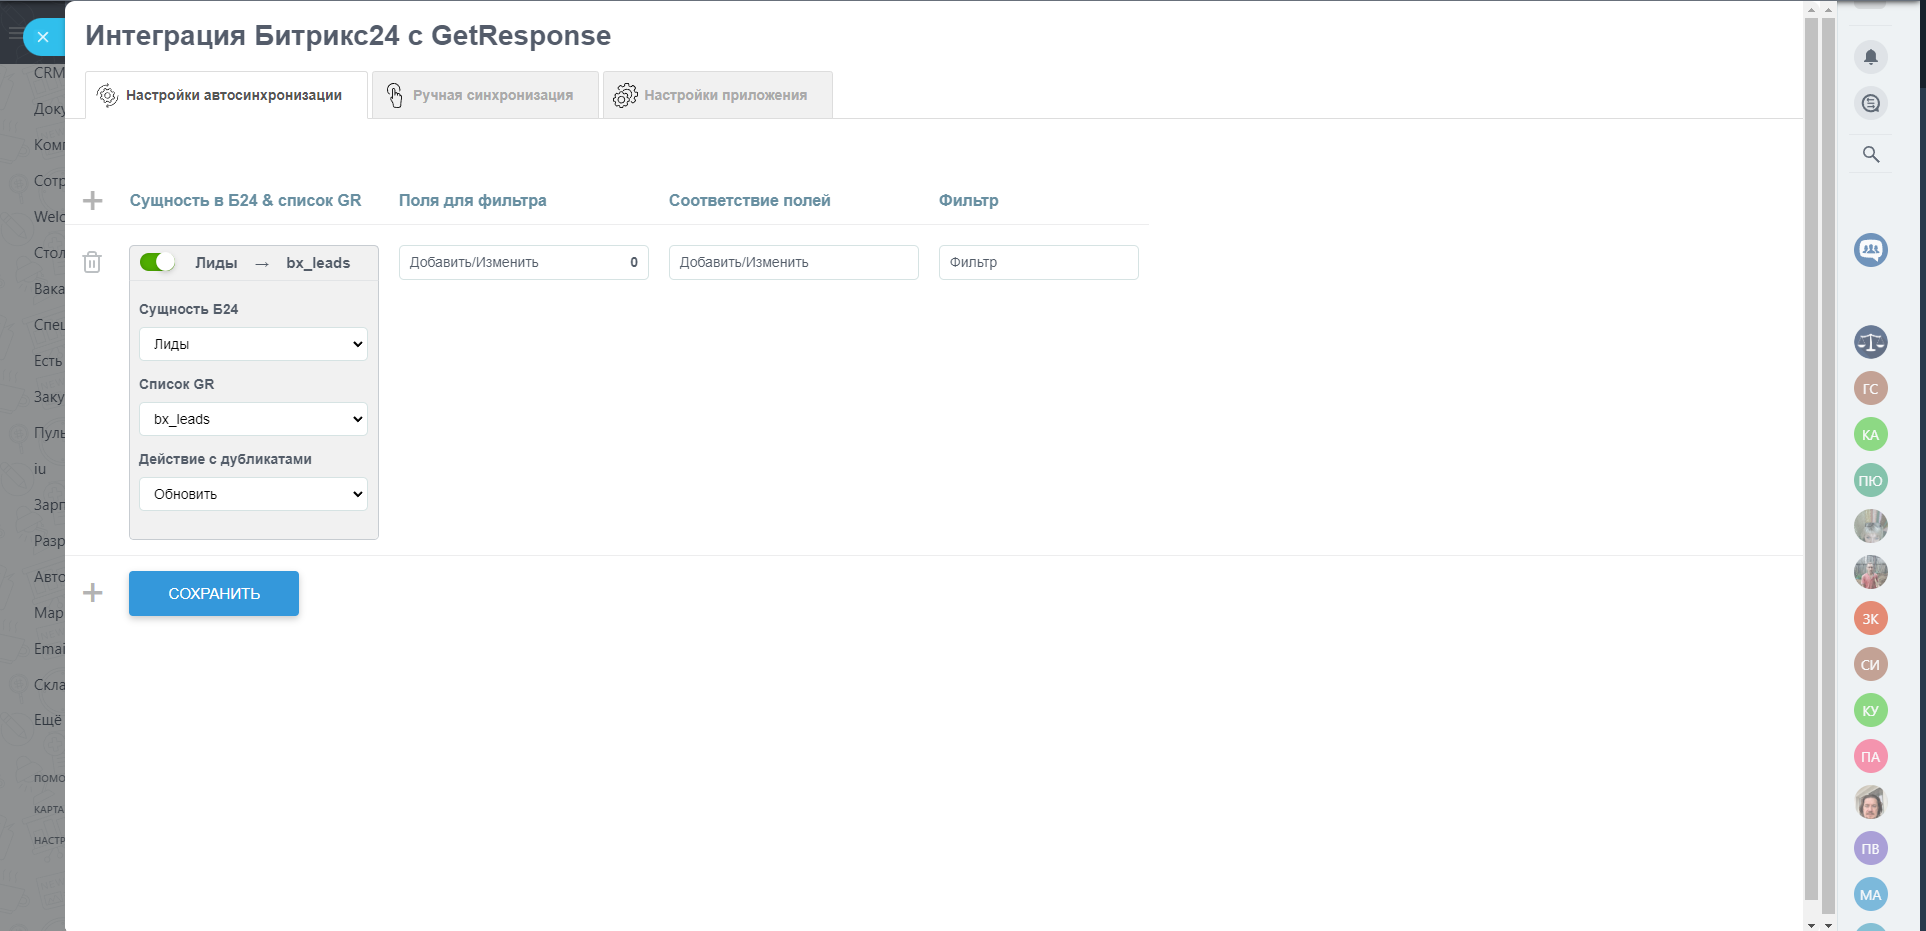The width and height of the screenshot is (1926, 931).
Task: Open the Настройки автосинхронизации tab
Action: tap(226, 95)
